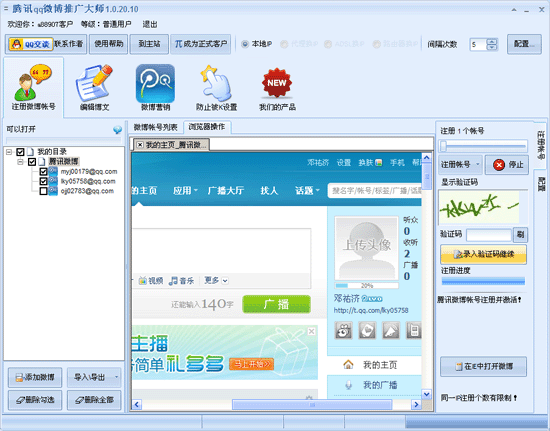Image resolution: width=550 pixels, height=431 pixels.
Task: Click the QQ交谈 penguin button
Action: tap(31, 44)
